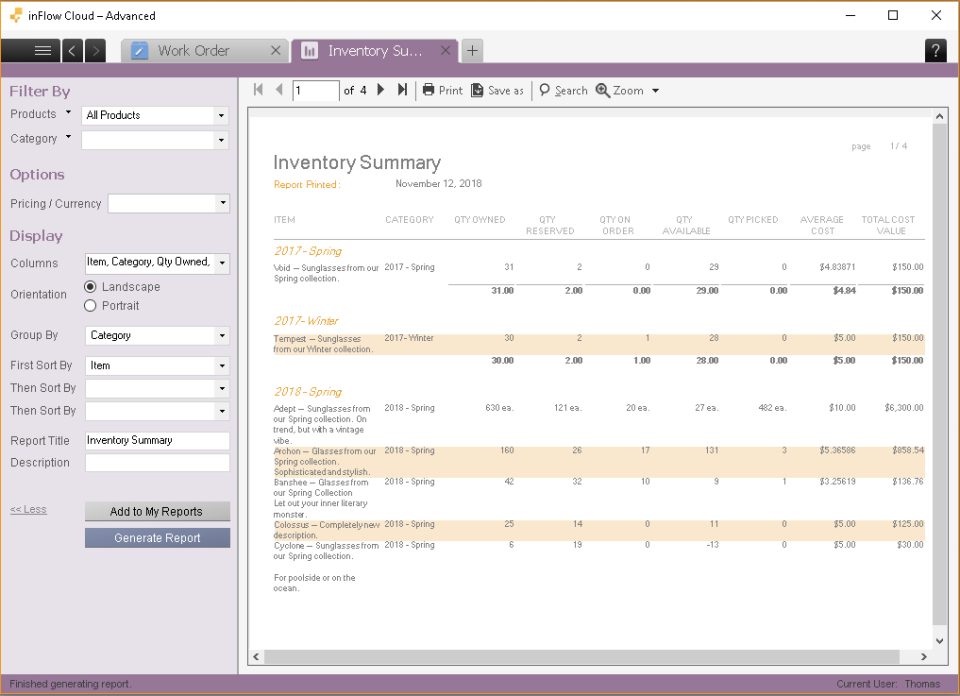Open the hamburger main menu

click(42, 50)
